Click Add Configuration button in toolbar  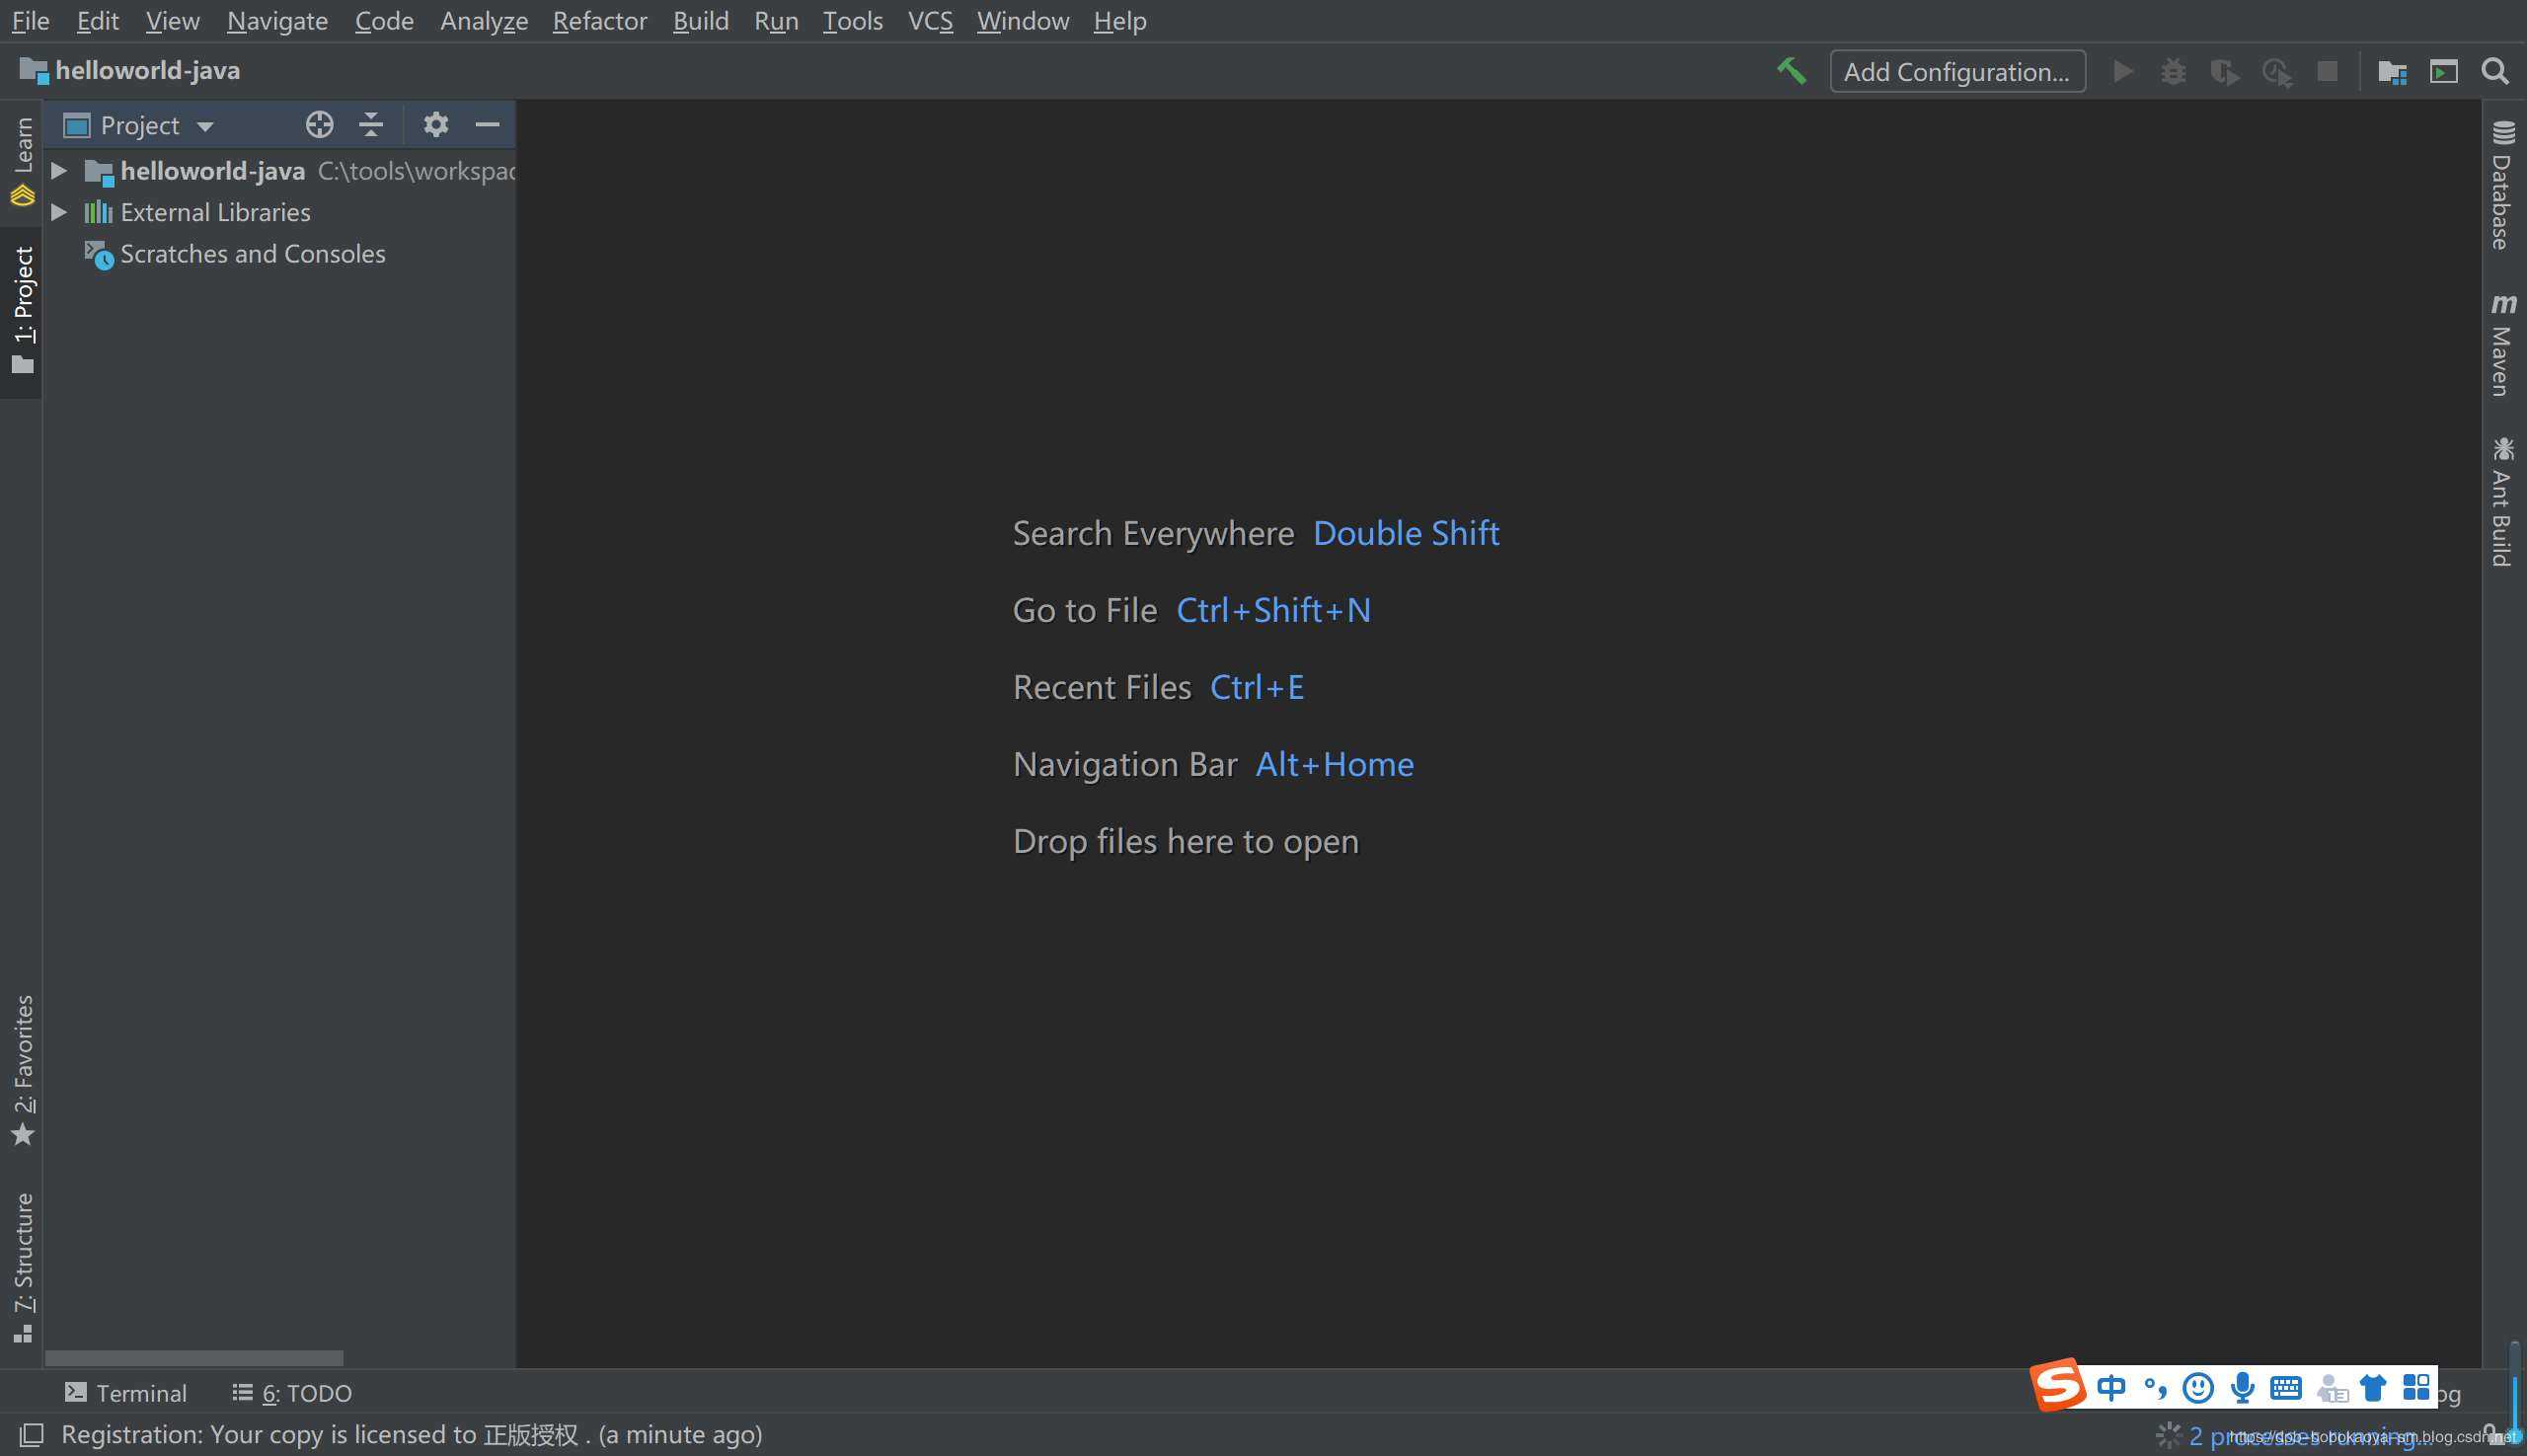click(1957, 69)
